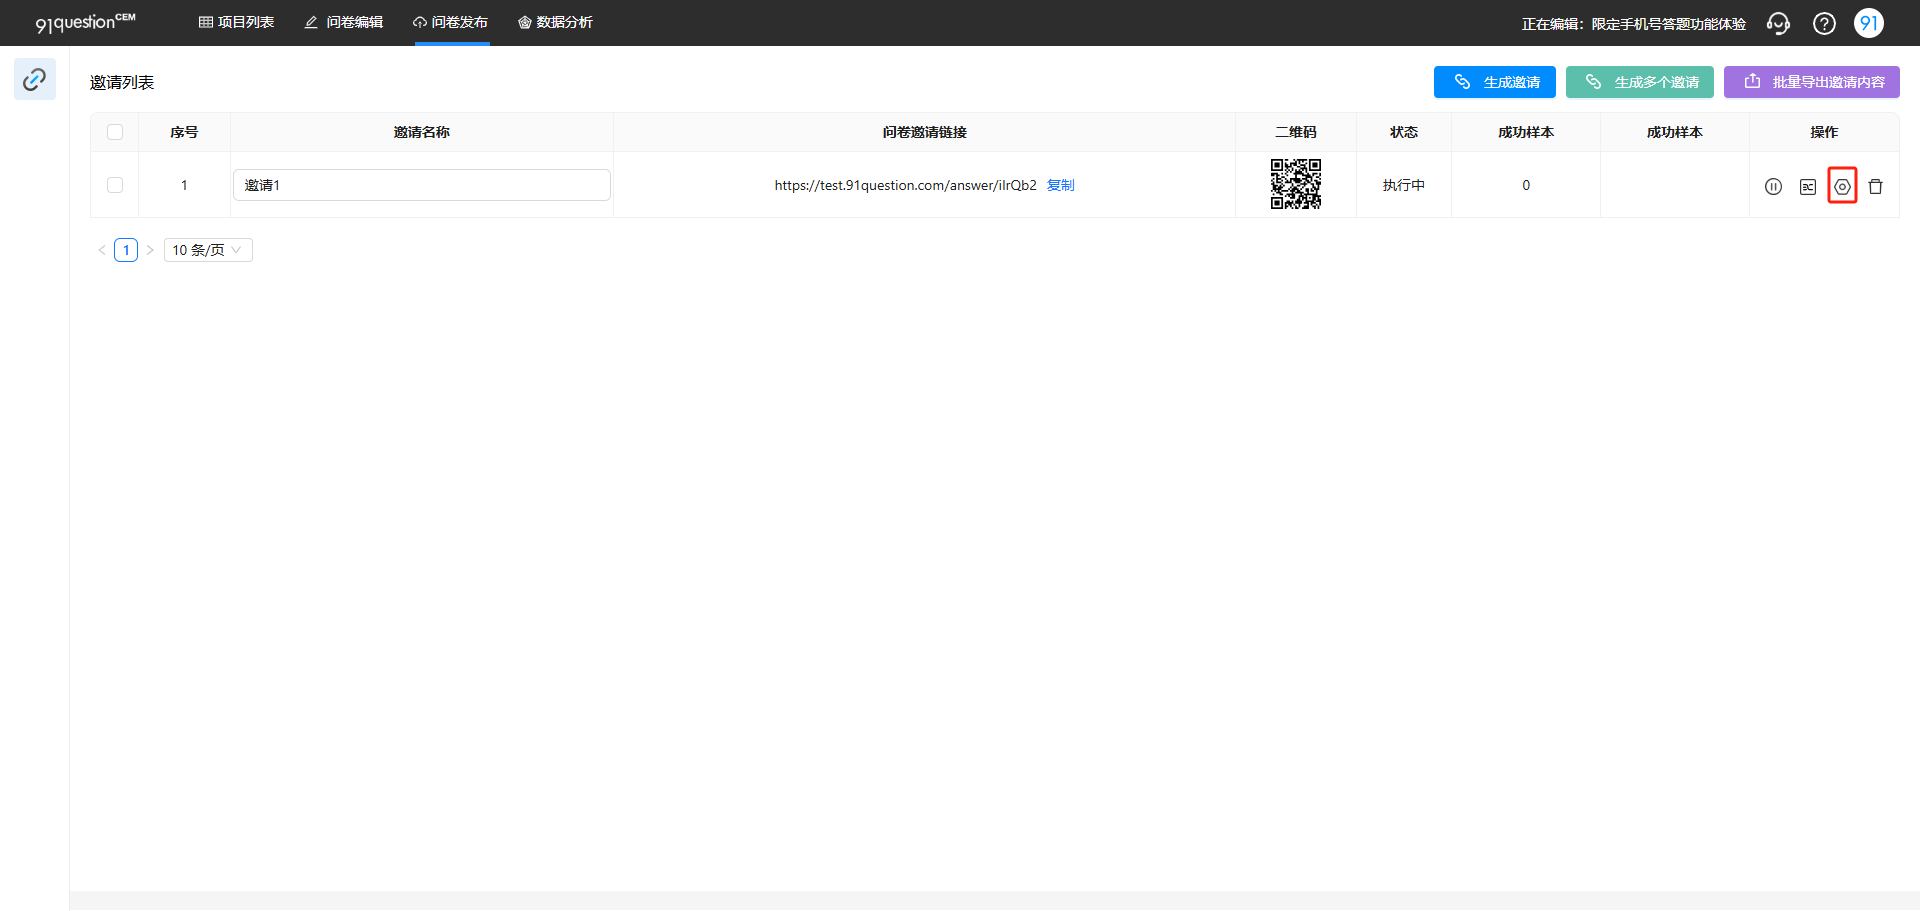The height and width of the screenshot is (911, 1920).
Task: Open settings gear icon for 邀请1
Action: [x=1842, y=186]
